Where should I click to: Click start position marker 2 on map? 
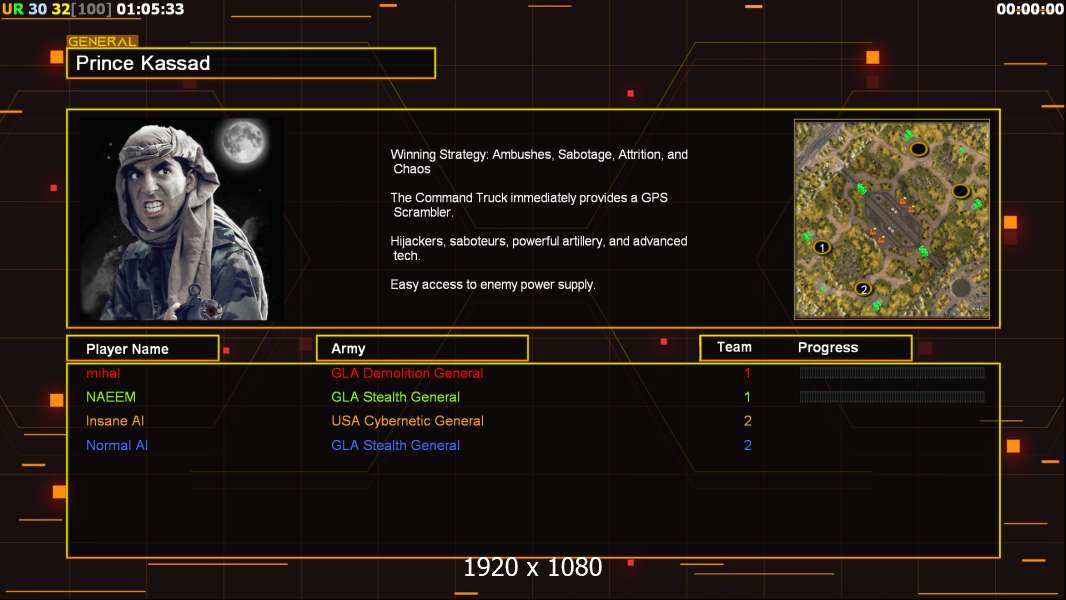(x=863, y=289)
